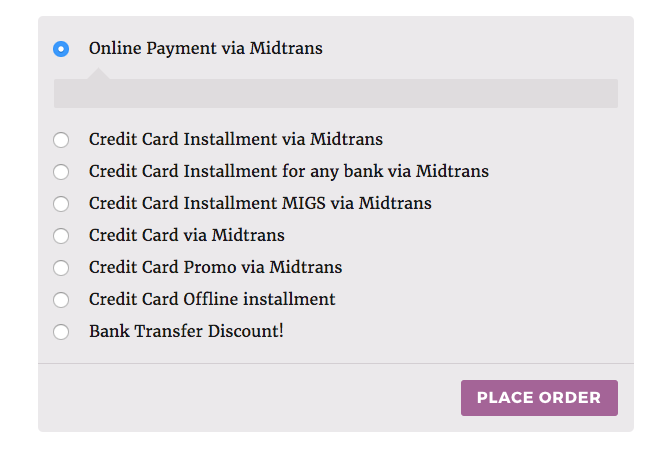Click the "Online Payment via Midtrans" label text
Screen dimensions: 653x453
pyautogui.click(x=205, y=48)
